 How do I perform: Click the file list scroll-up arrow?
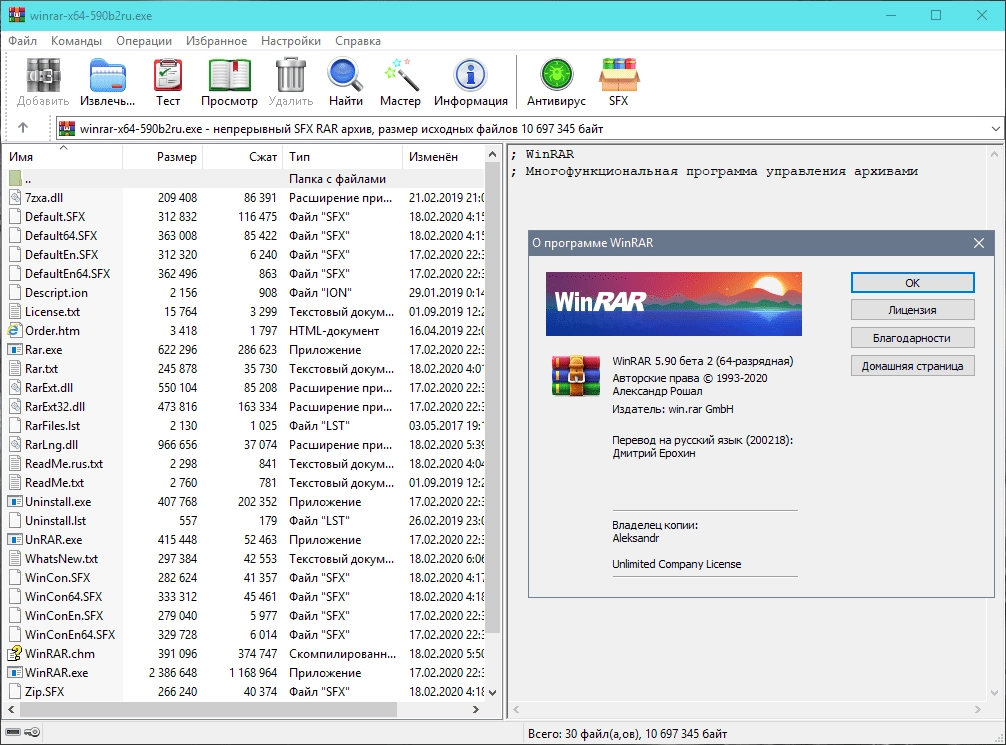(x=492, y=155)
